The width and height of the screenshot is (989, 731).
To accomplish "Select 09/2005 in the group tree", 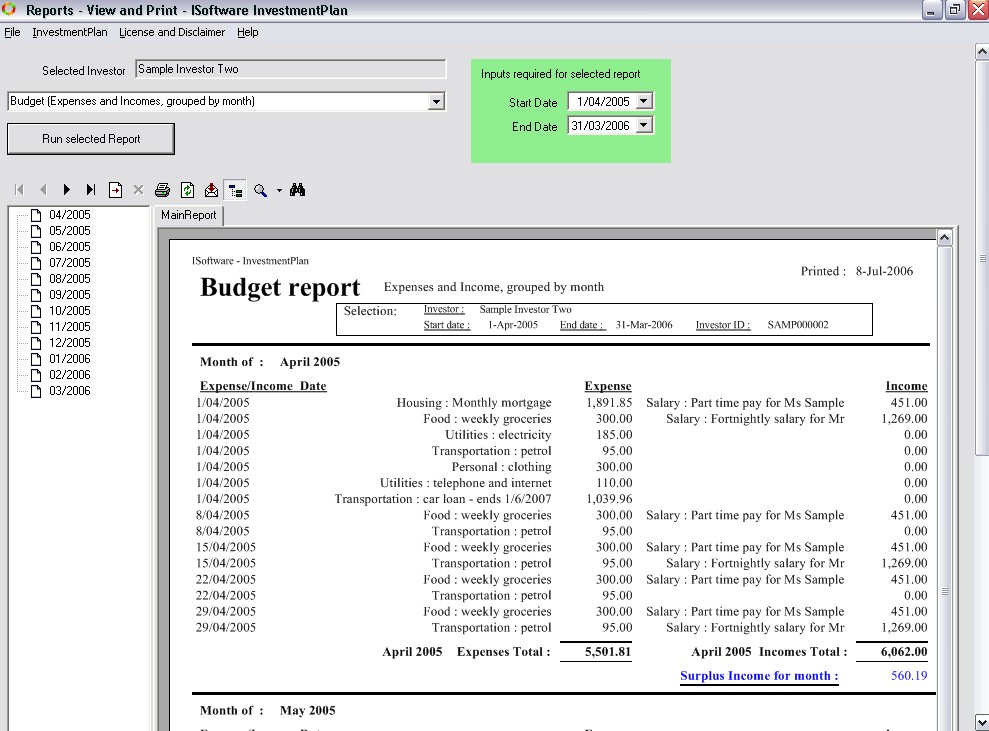I will point(69,295).
